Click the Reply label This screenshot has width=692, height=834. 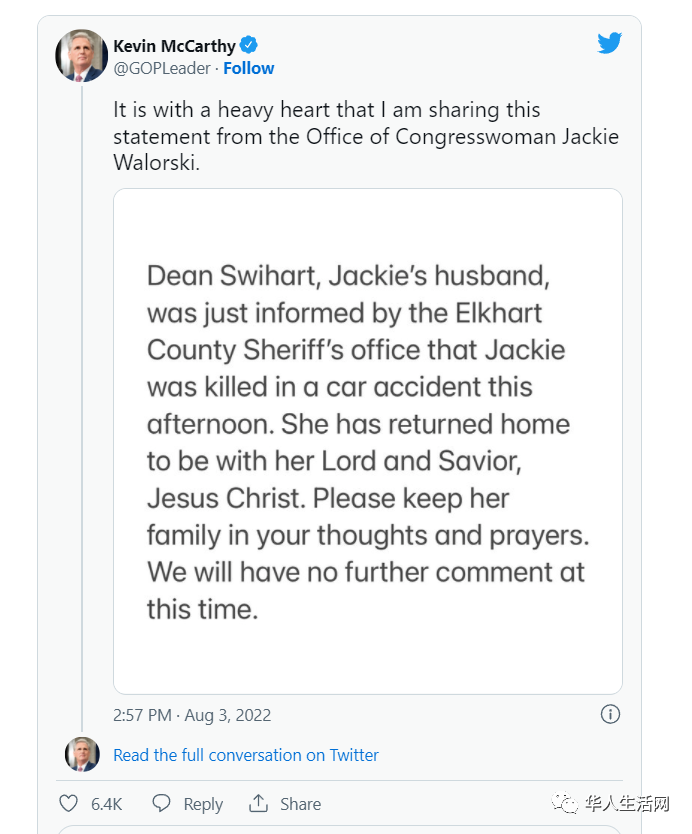203,804
